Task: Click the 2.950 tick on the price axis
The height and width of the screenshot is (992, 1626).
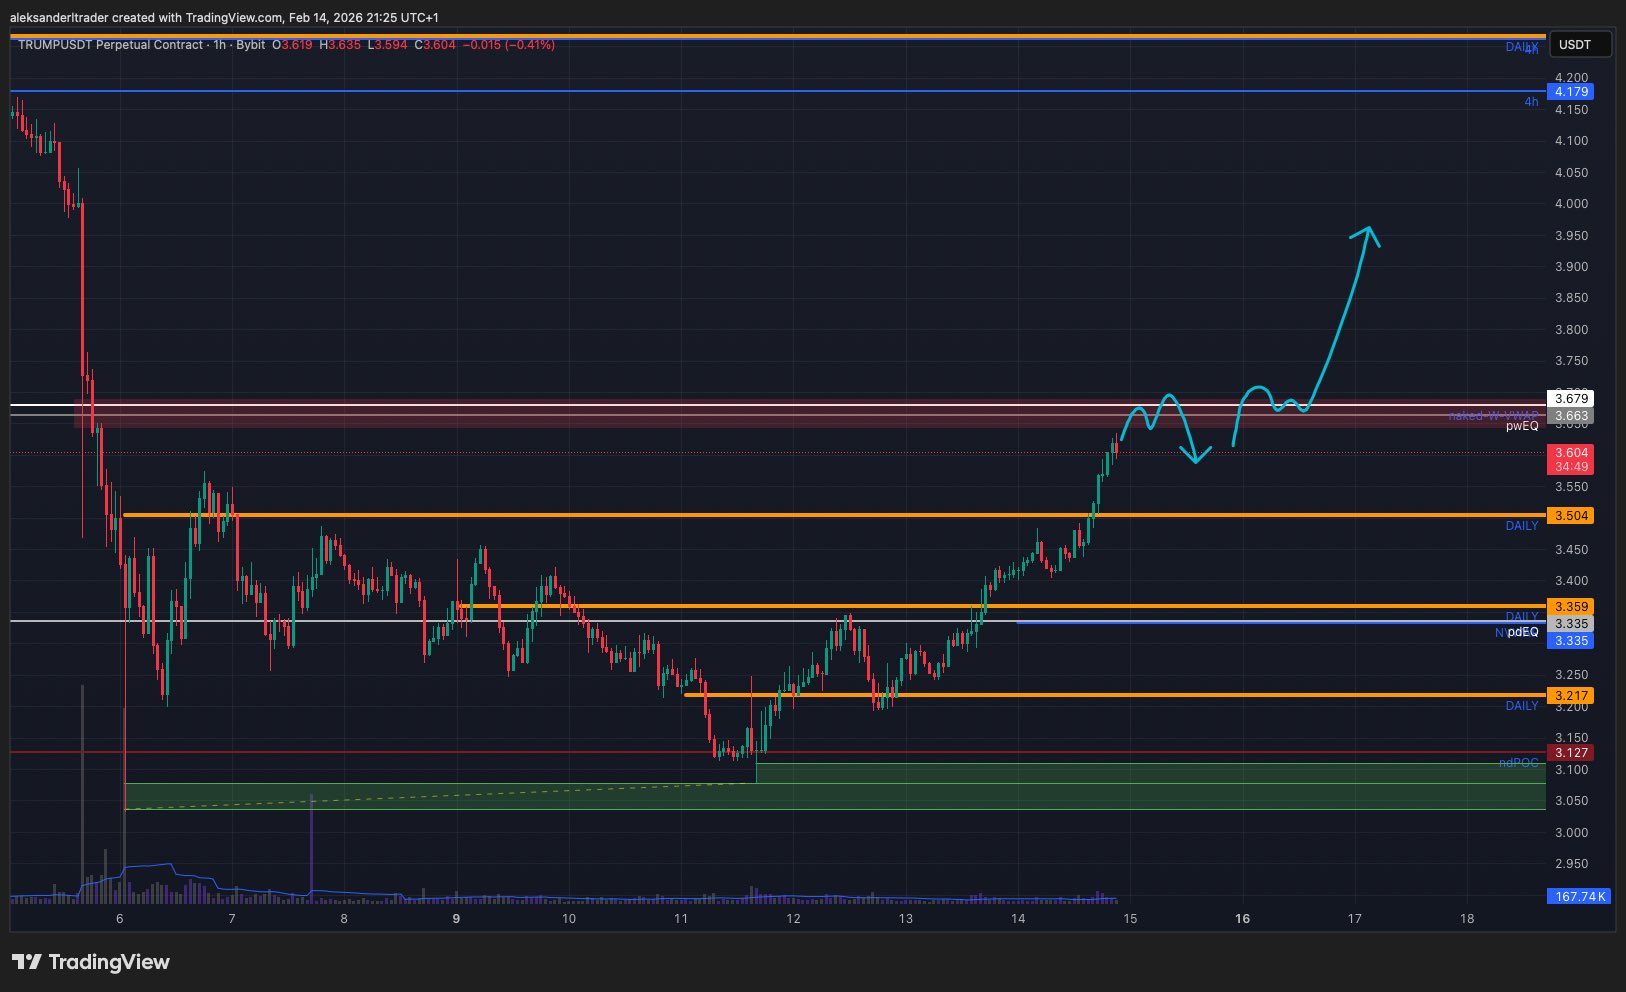Action: point(1571,864)
